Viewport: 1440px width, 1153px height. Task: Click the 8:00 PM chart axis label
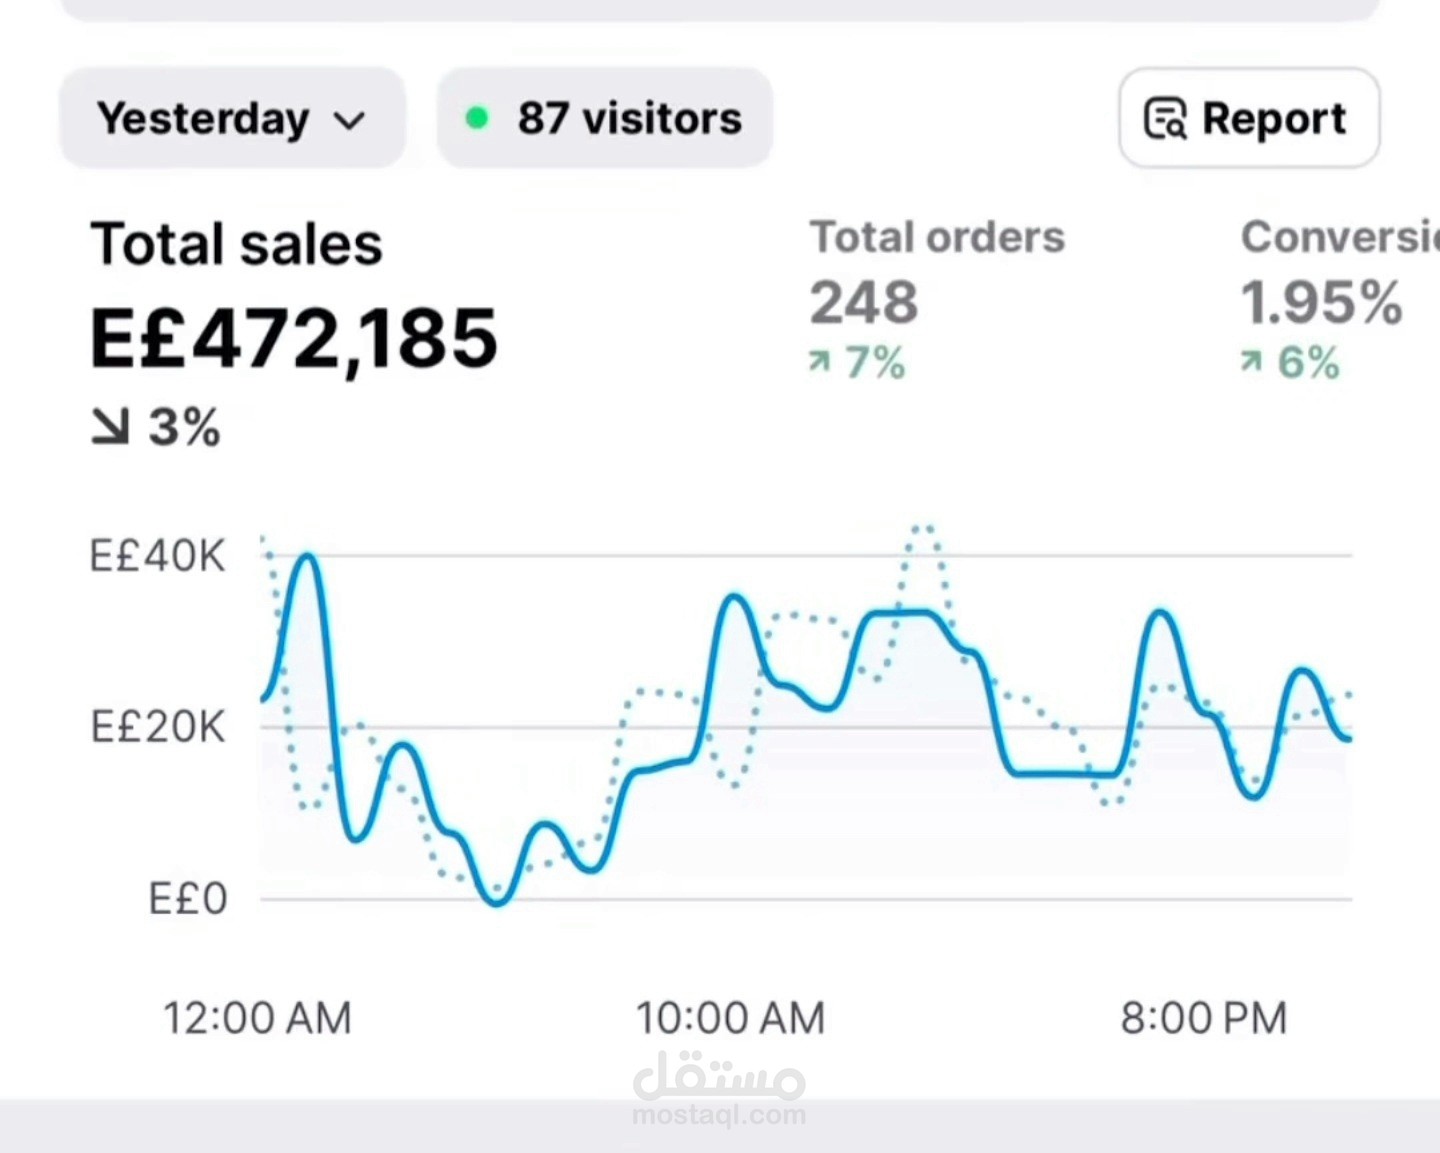[1203, 1019]
